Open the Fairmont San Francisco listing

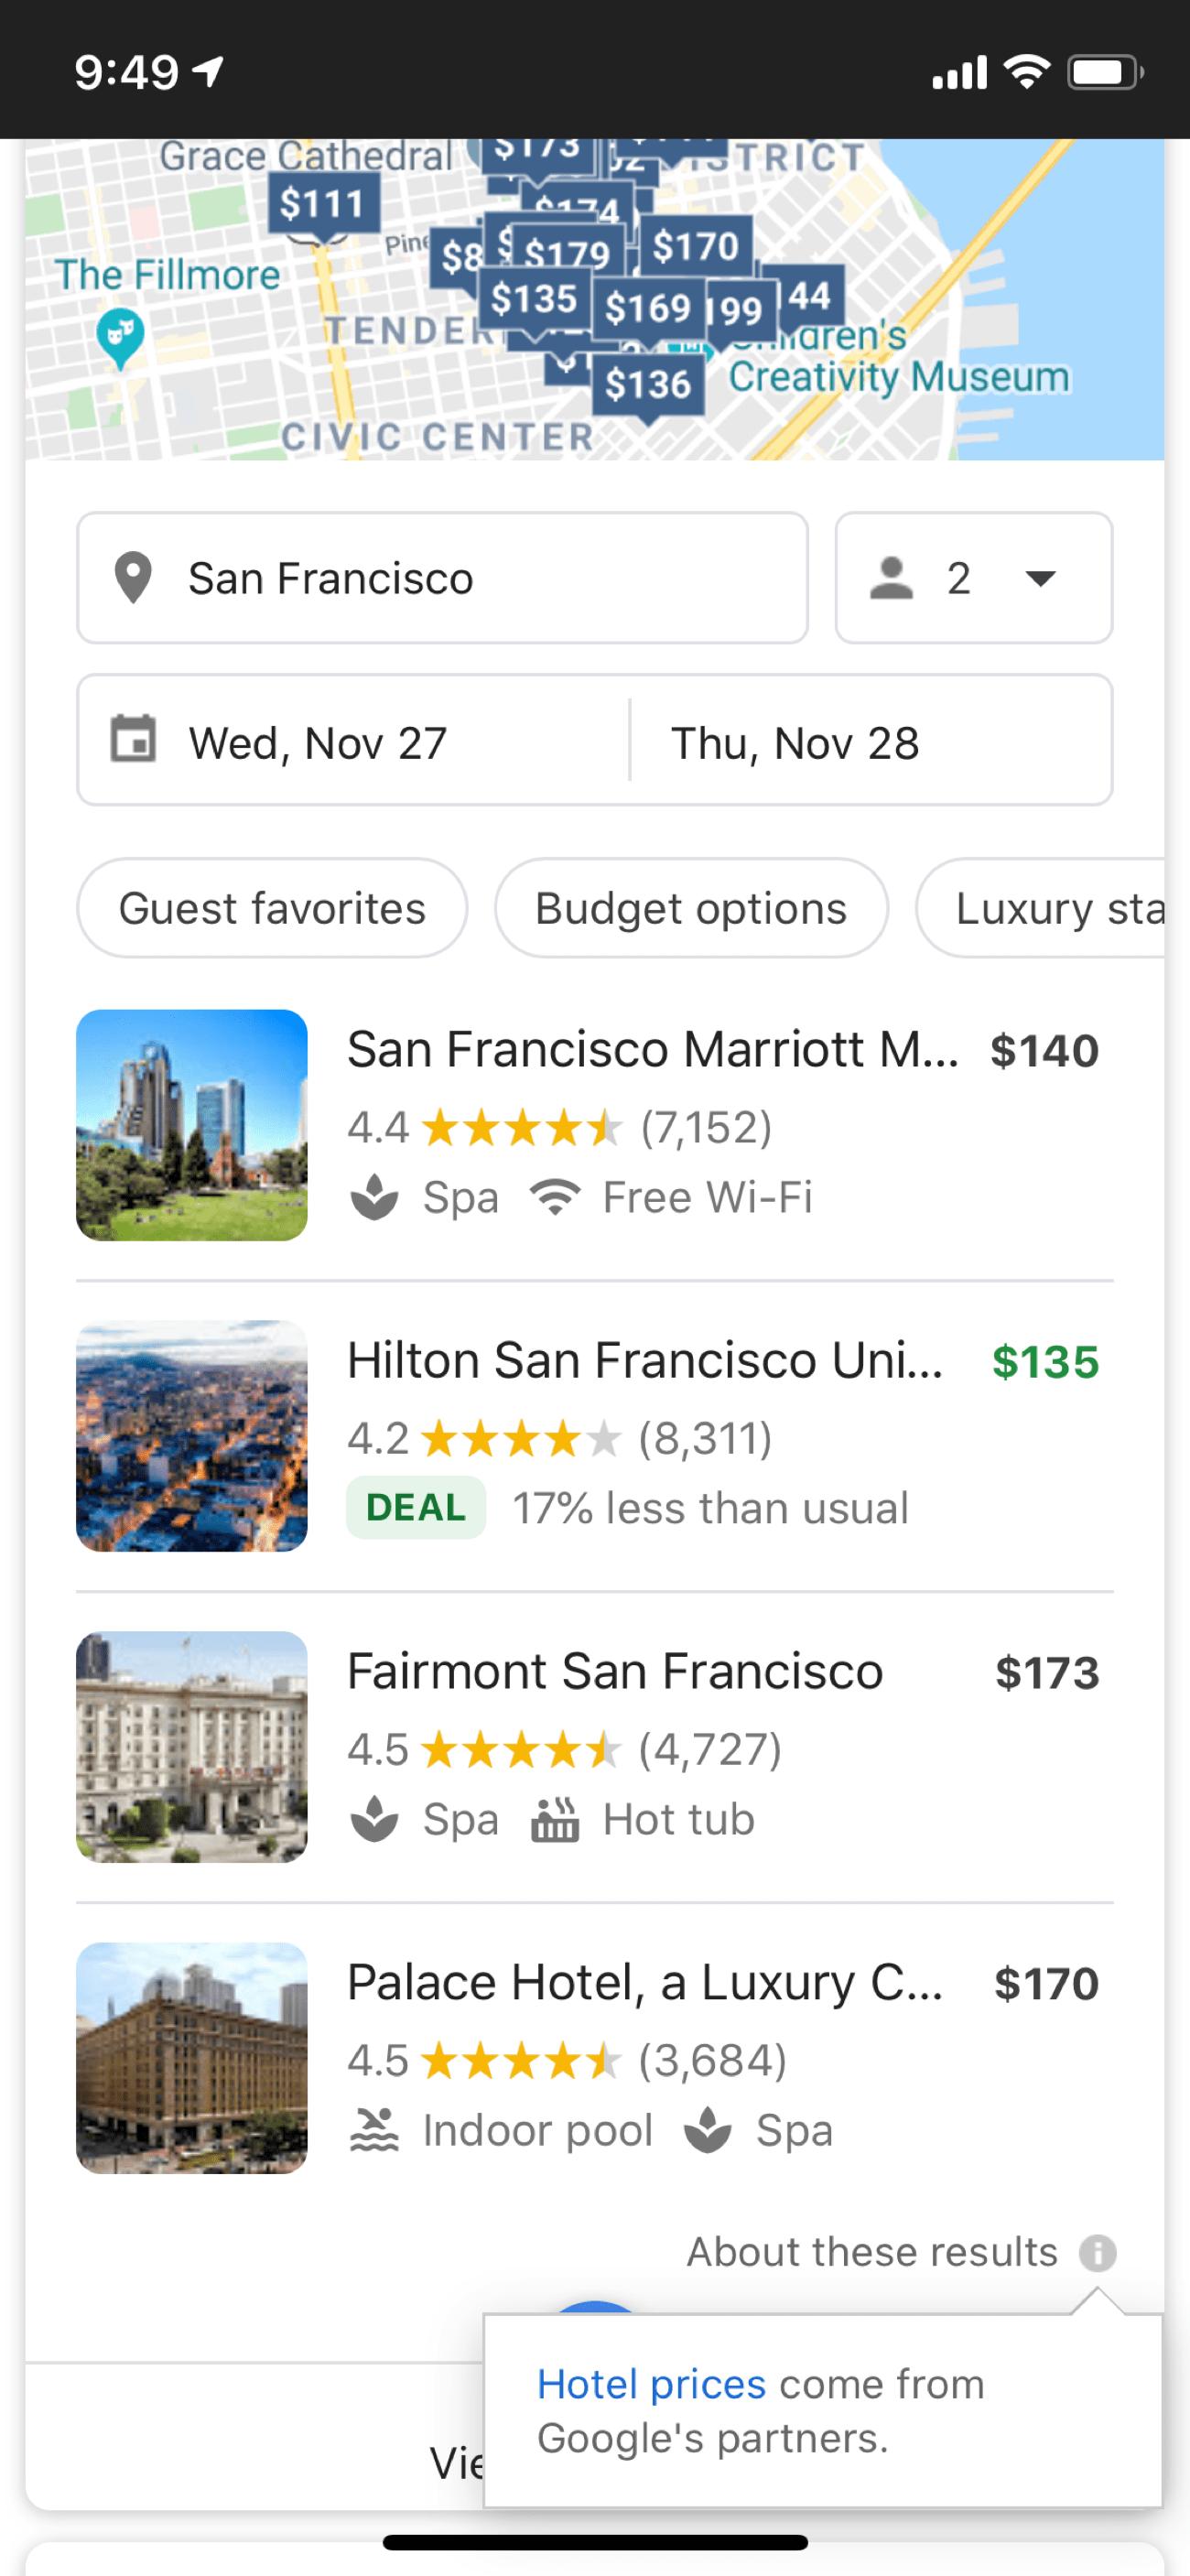(x=615, y=1671)
